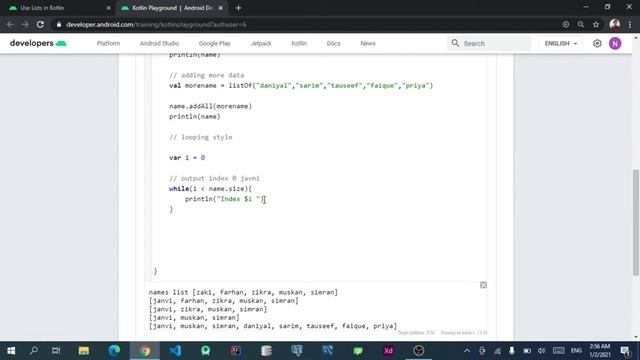Open the Jetpack nav item
The image size is (640, 360).
point(261,43)
